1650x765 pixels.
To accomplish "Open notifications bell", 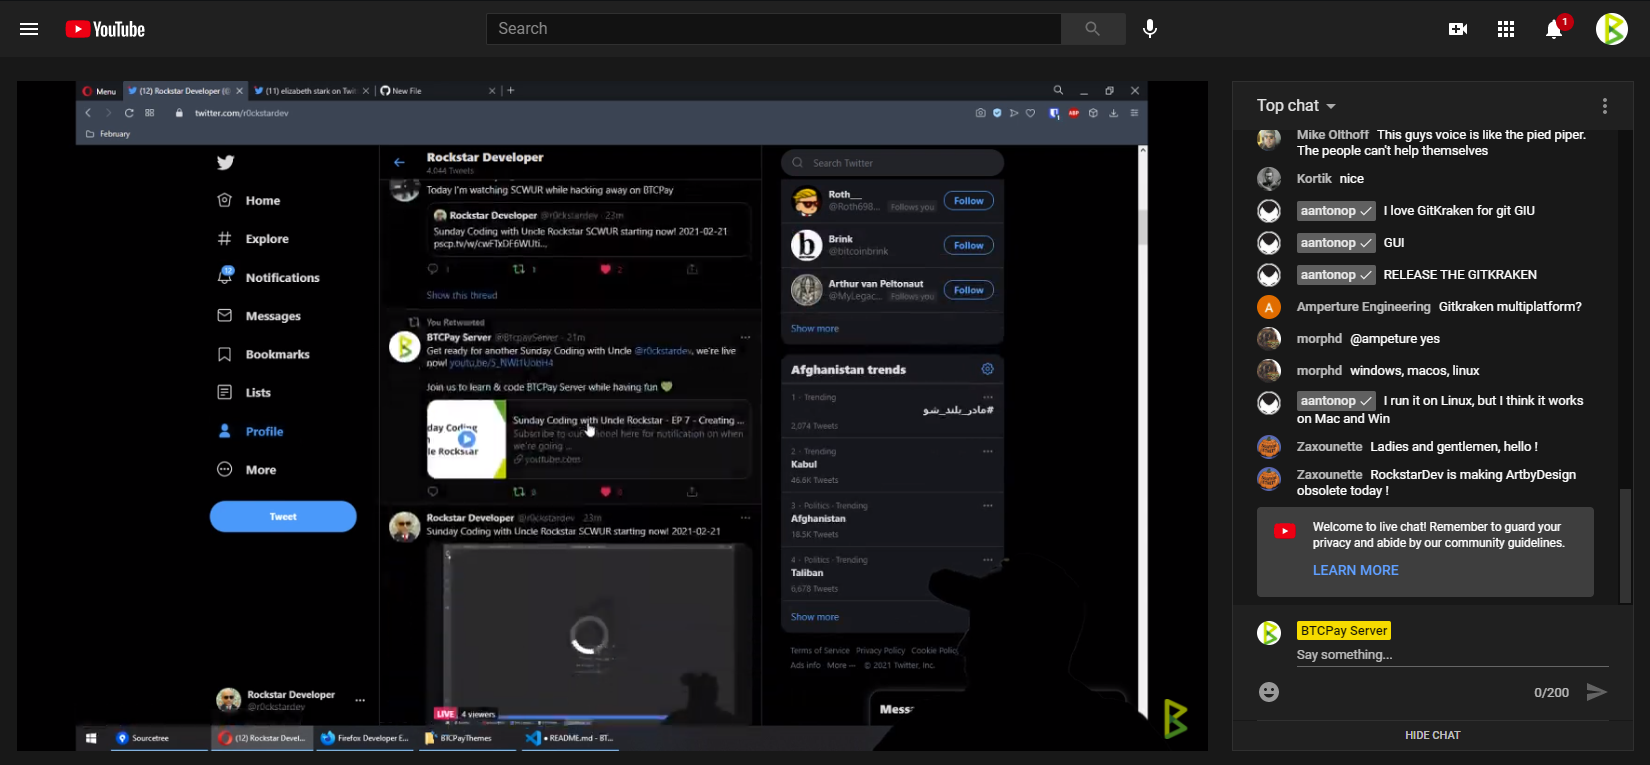I will [x=1554, y=29].
